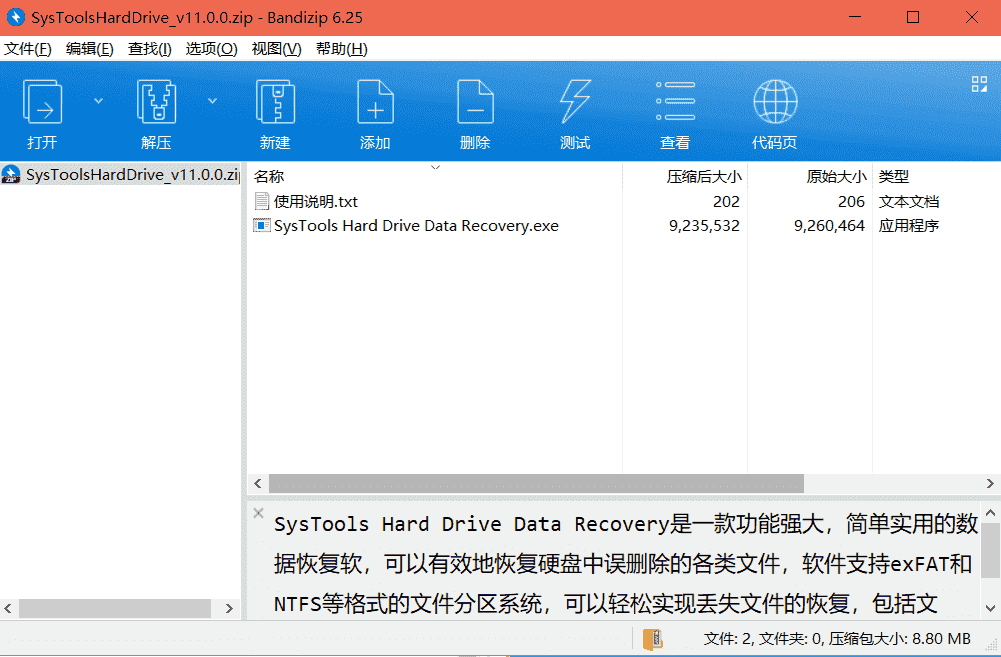Maximize the Bandizip window

click(914, 17)
